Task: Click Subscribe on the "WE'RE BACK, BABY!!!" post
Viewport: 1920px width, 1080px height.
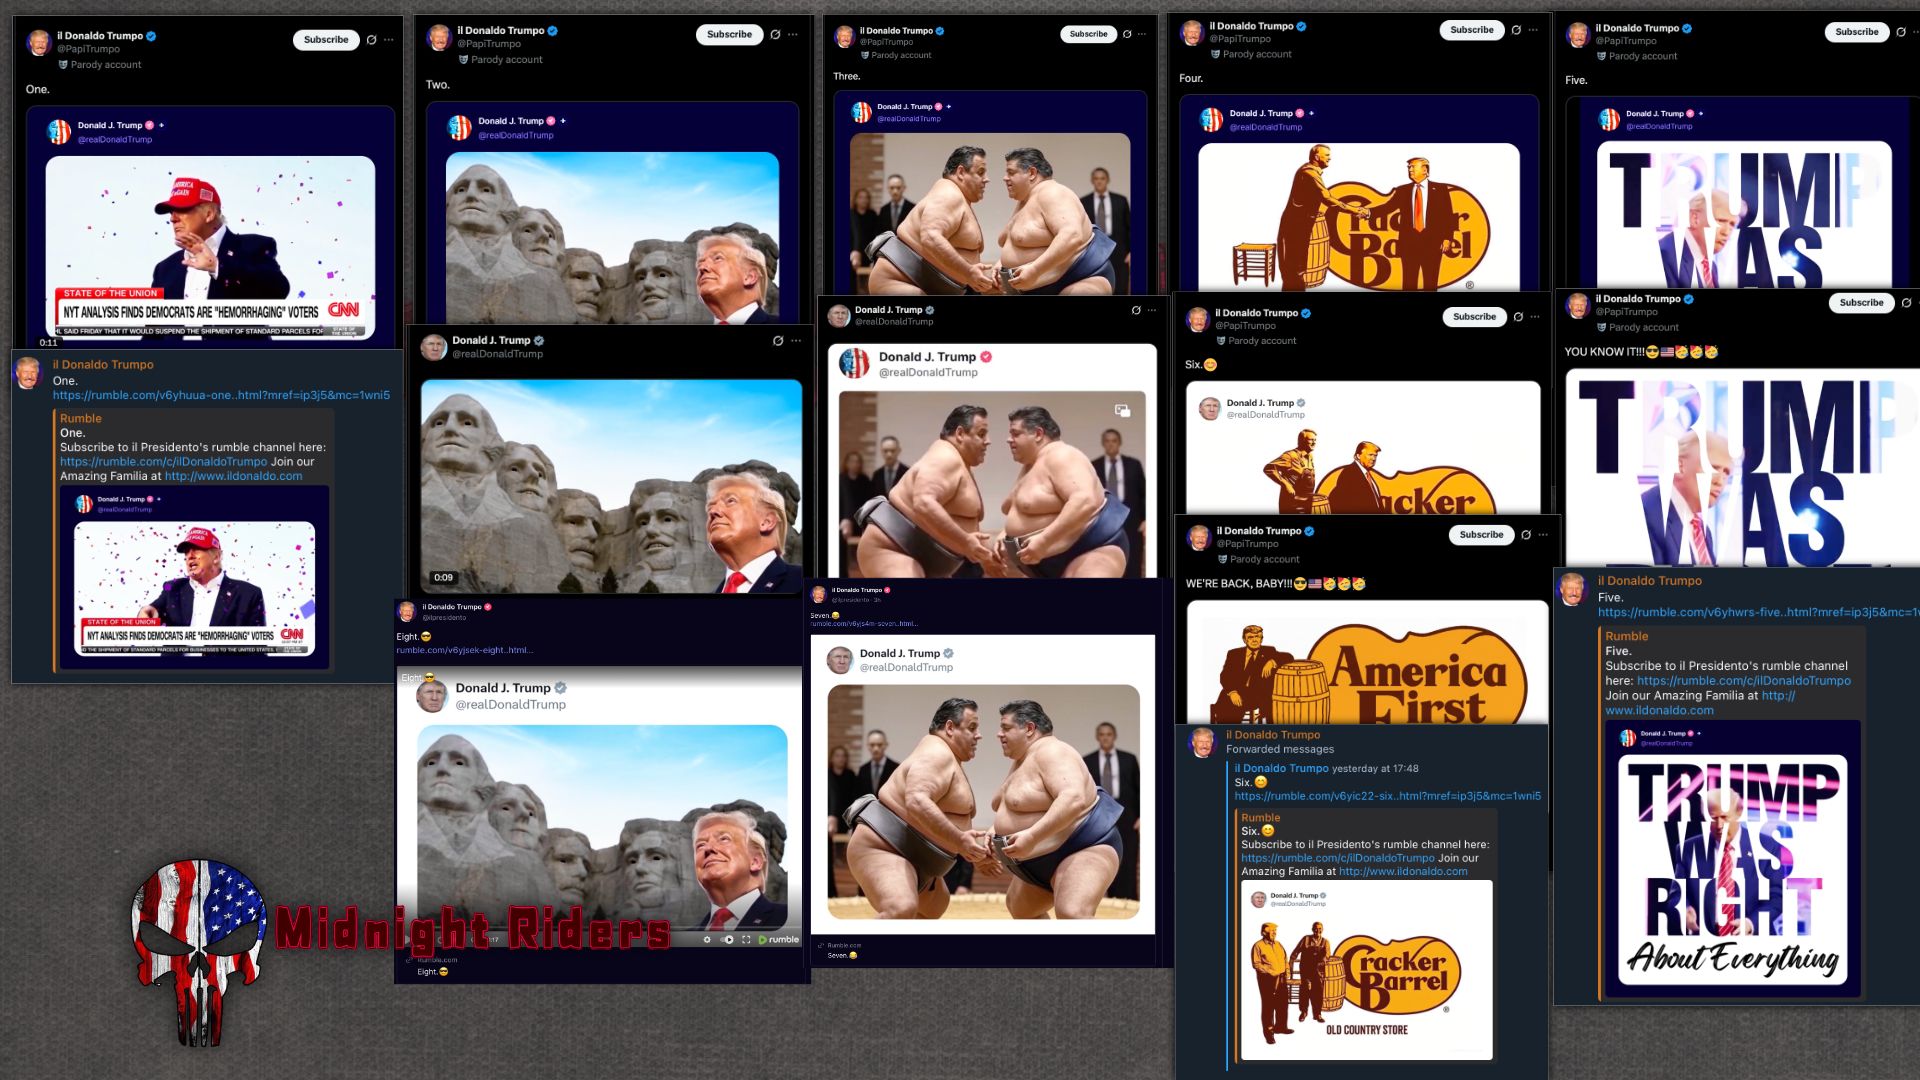Action: pyautogui.click(x=1481, y=535)
